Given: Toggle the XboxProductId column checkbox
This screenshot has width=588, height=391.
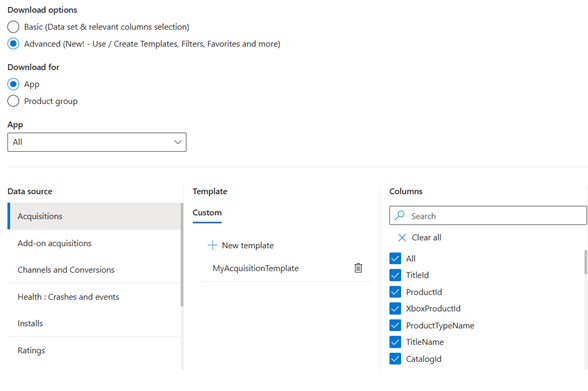Looking at the screenshot, I should point(395,309).
